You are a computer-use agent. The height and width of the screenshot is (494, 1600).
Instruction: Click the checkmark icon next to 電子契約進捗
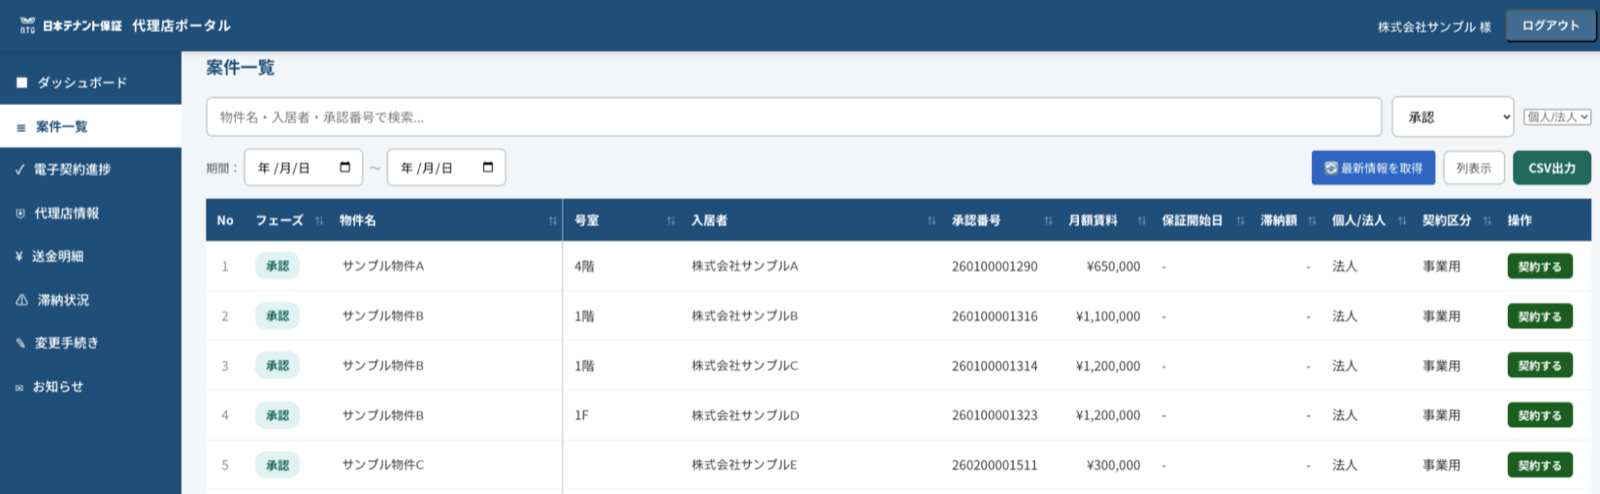(x=20, y=170)
